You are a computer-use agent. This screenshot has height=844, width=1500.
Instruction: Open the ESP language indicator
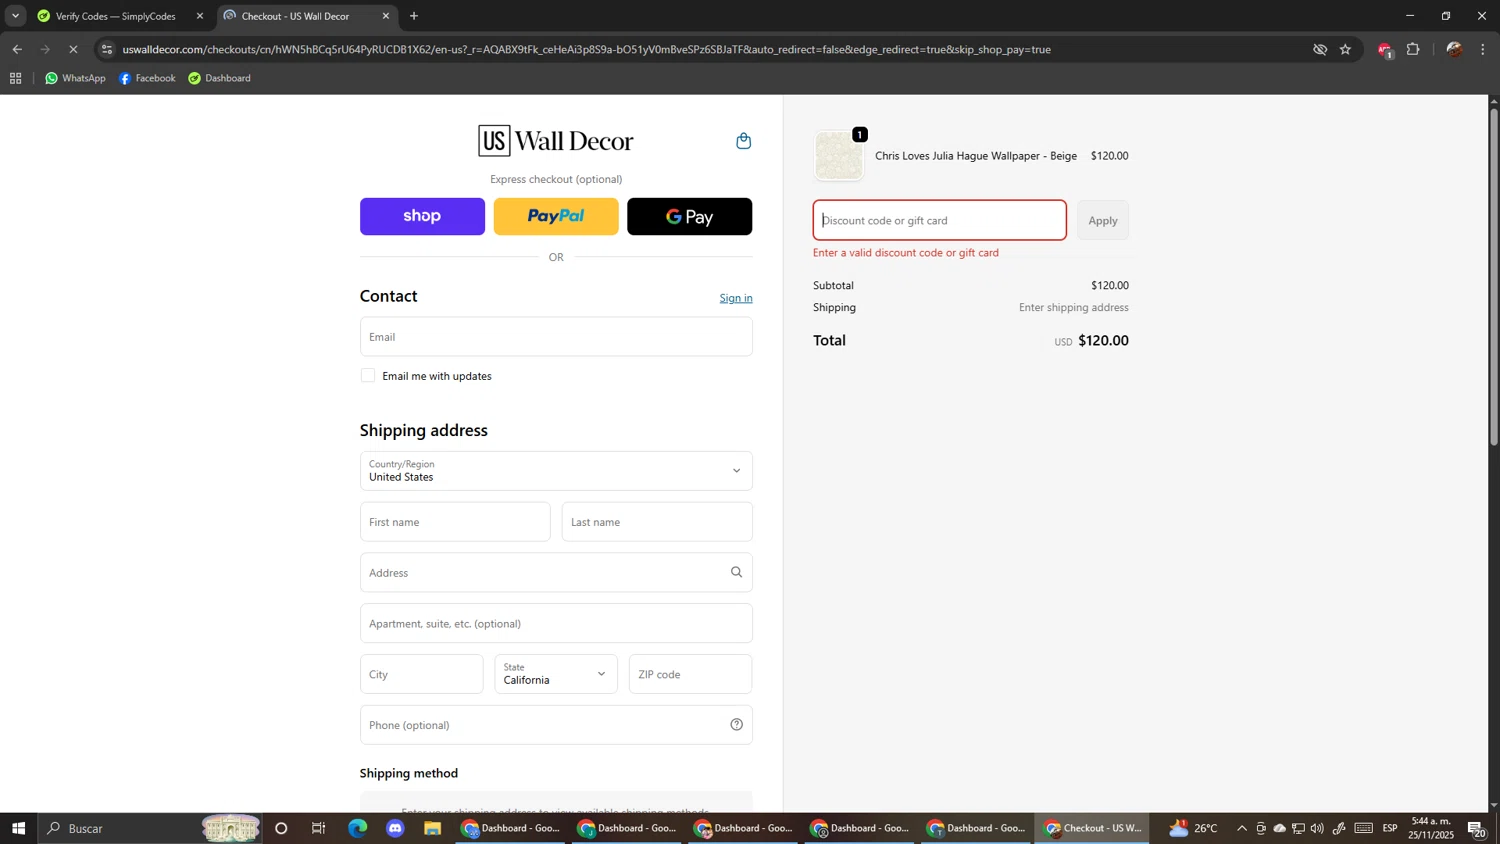point(1390,828)
